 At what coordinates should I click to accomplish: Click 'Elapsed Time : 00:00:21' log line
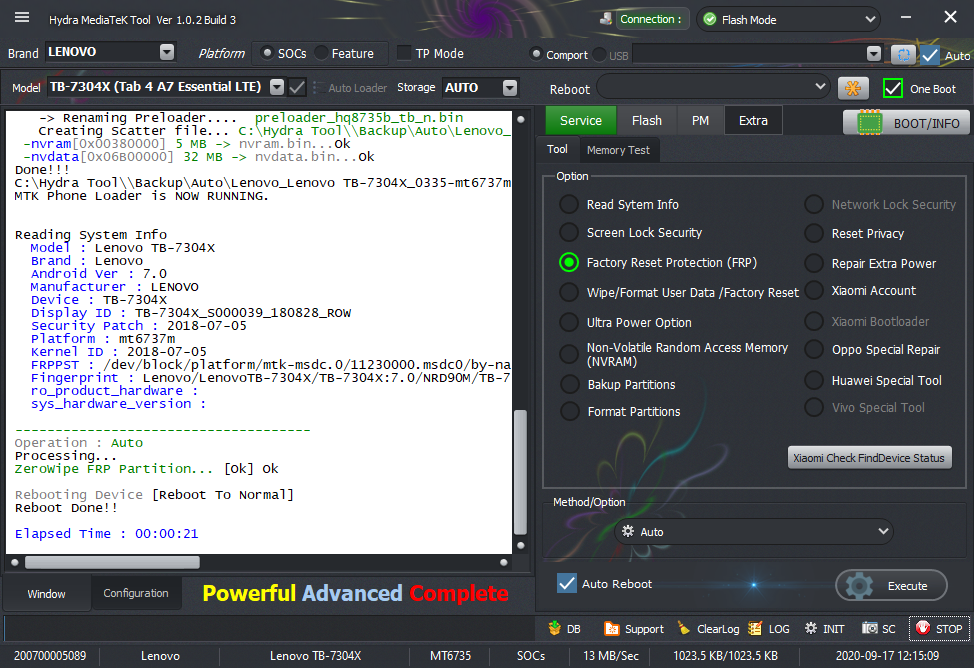tap(106, 533)
